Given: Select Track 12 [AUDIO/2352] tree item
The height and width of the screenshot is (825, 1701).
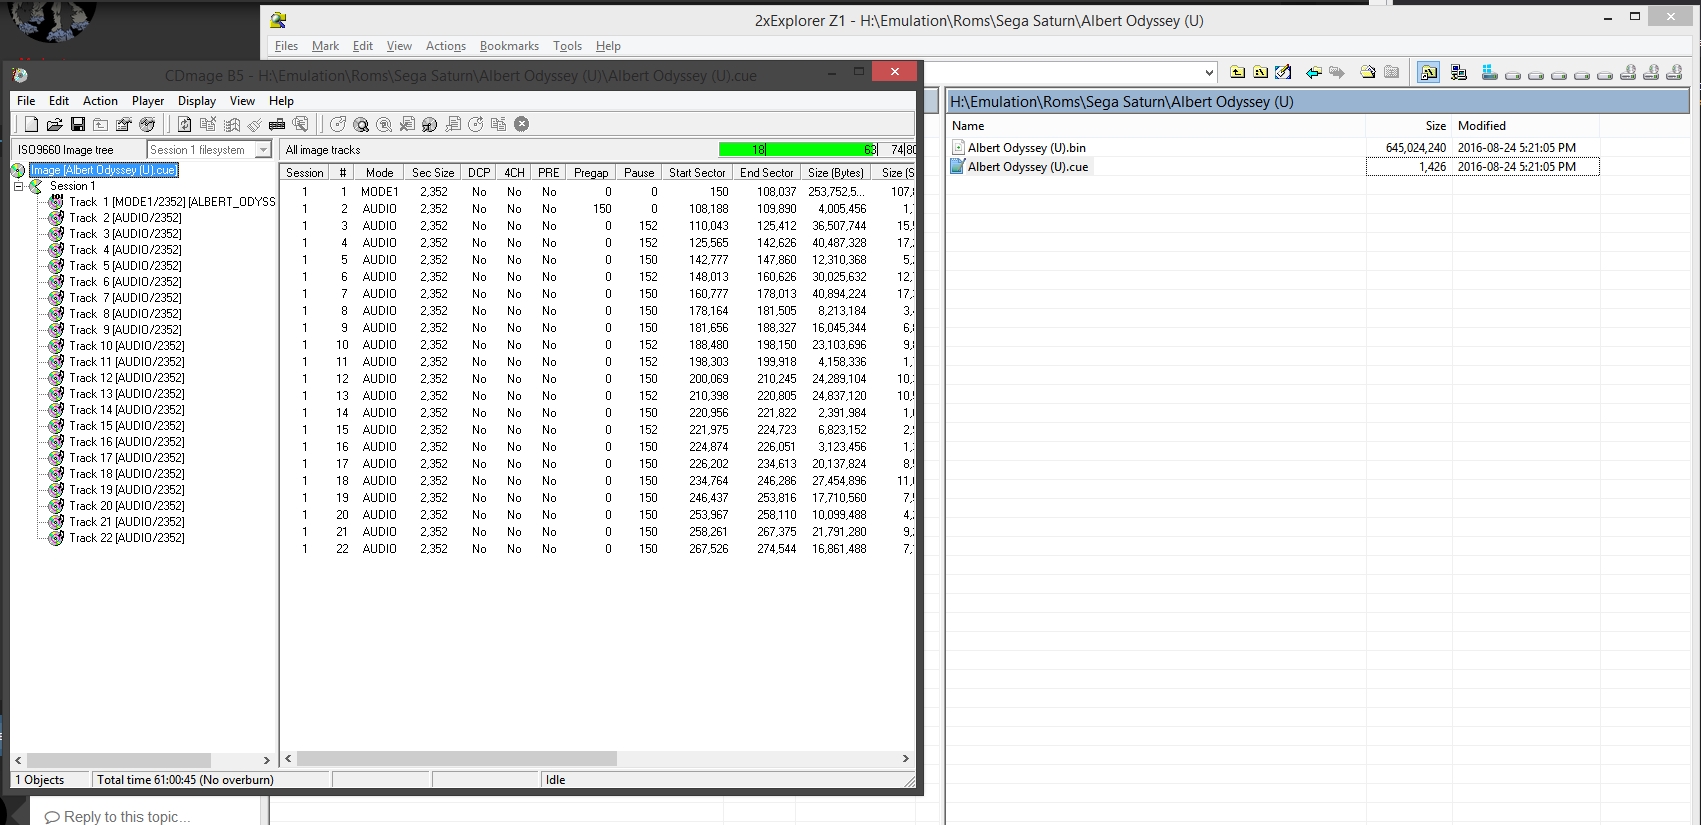Looking at the screenshot, I should 127,378.
